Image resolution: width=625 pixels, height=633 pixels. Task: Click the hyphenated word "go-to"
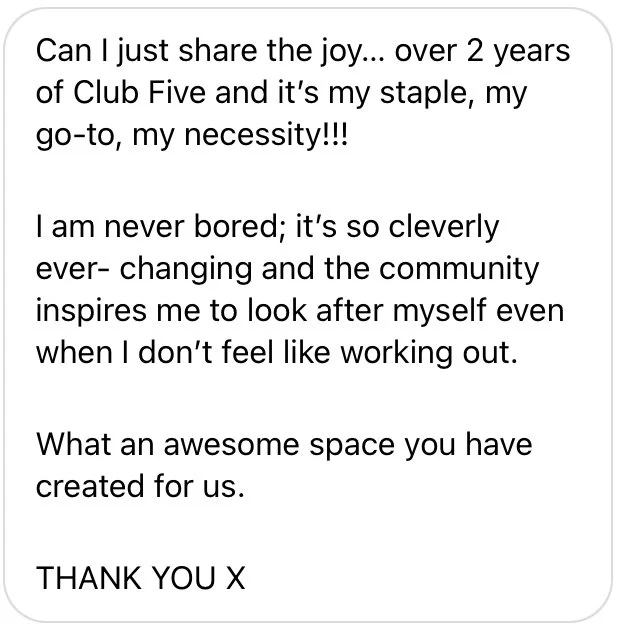pos(77,135)
